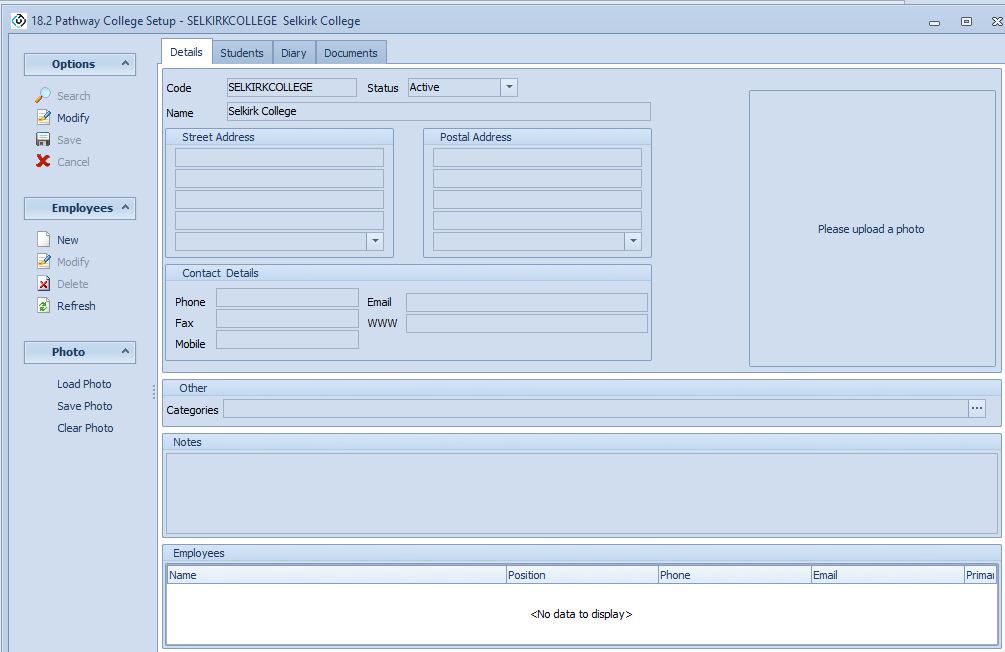The width and height of the screenshot is (1005, 652).
Task: Click the Modify employee pencil icon
Action: pos(43,262)
